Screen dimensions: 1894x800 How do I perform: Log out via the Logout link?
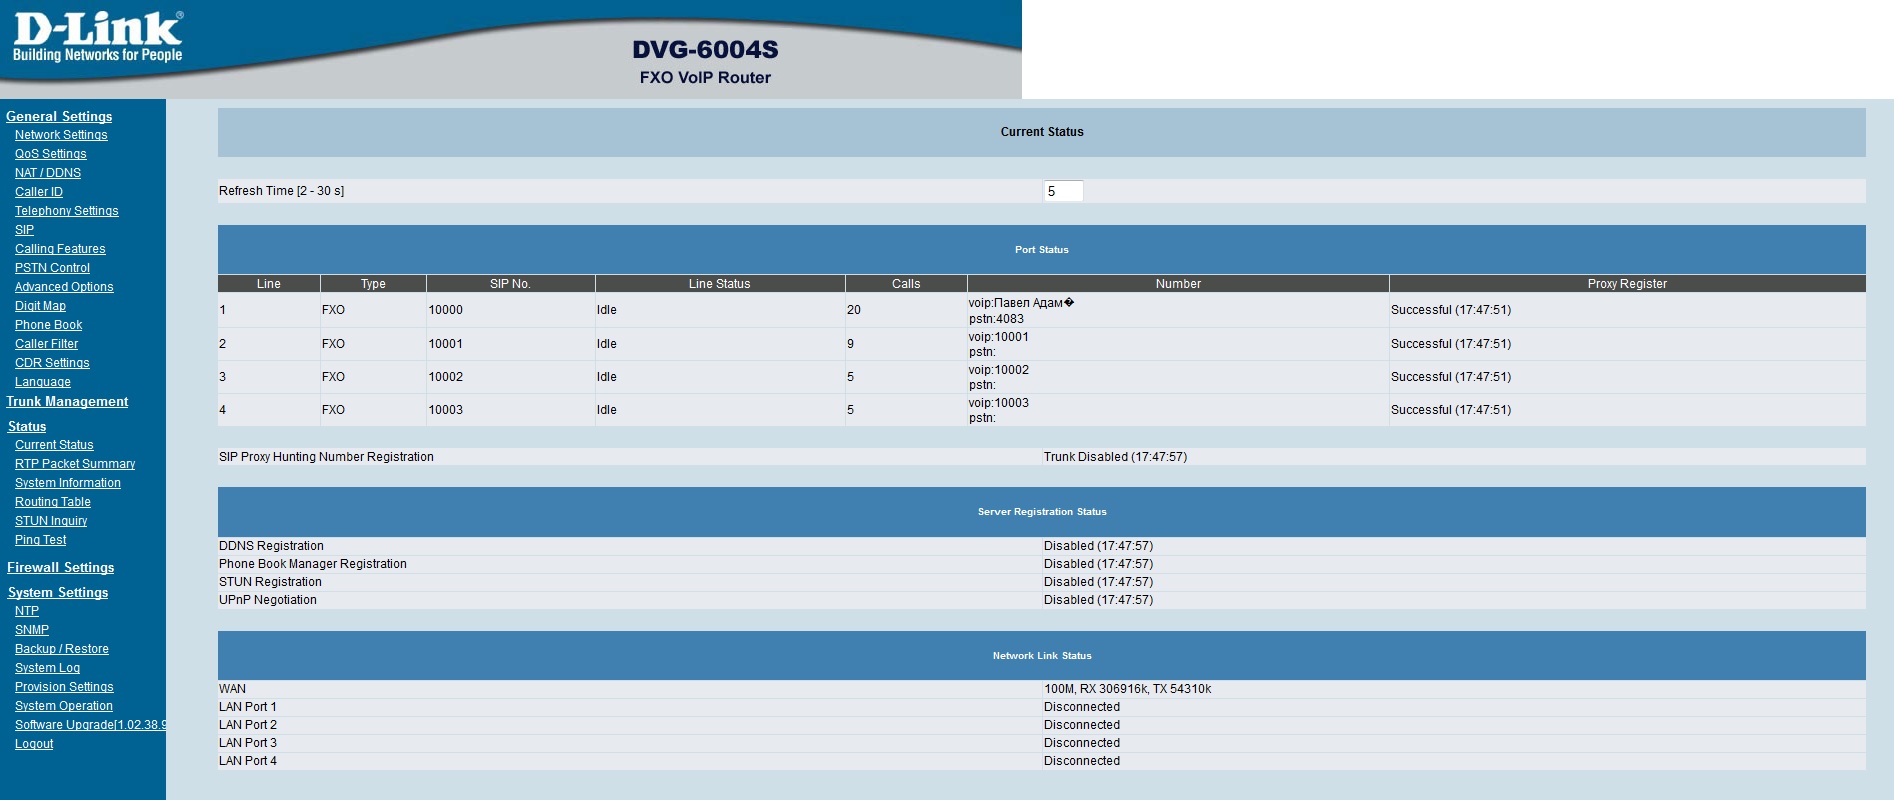(34, 744)
